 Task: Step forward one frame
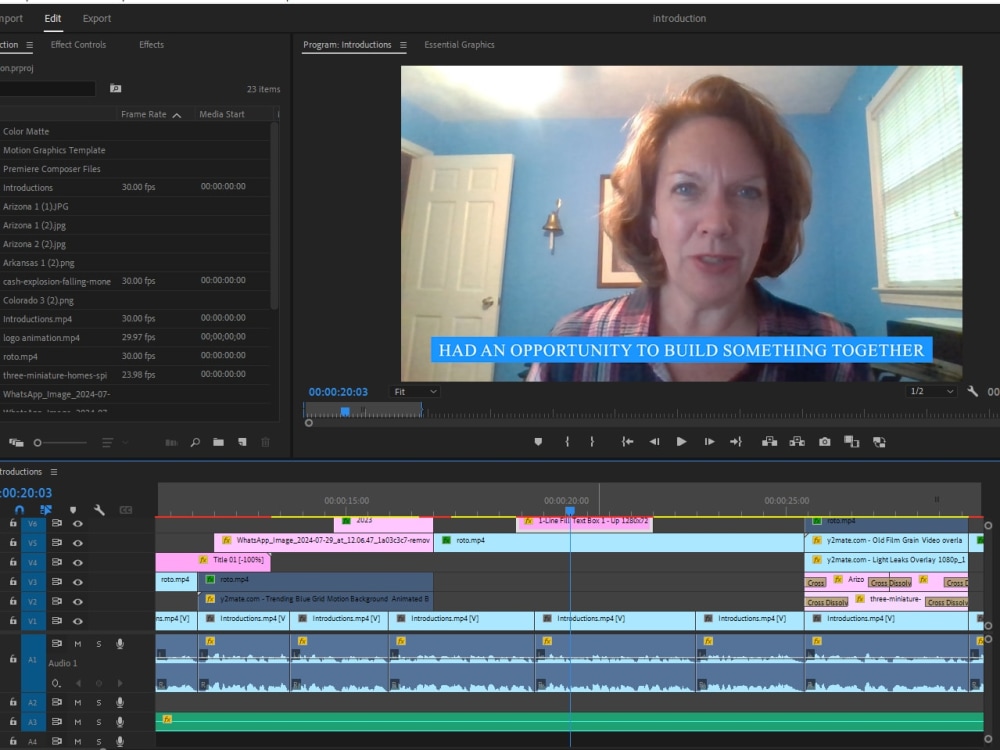[x=709, y=441]
